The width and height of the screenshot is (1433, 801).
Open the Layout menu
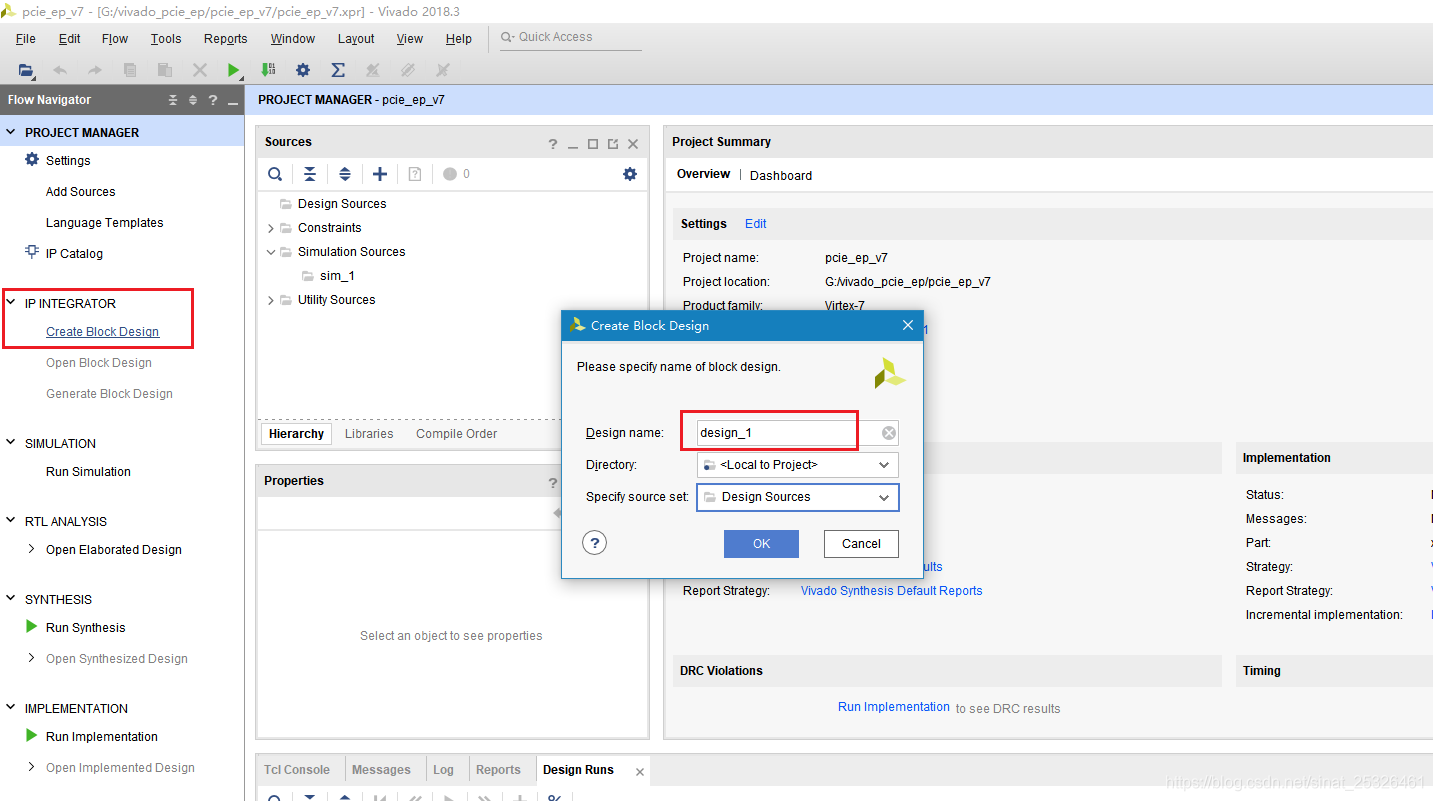click(356, 39)
